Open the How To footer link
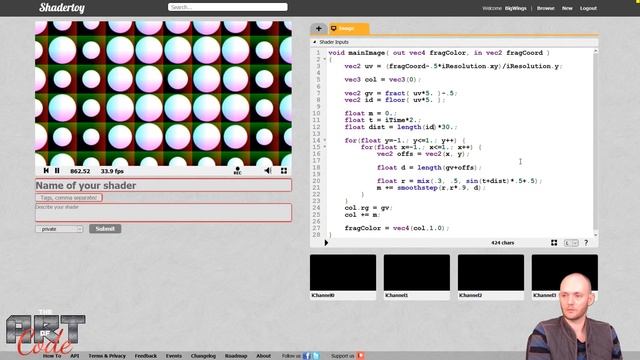This screenshot has height=360, width=640. (x=52, y=356)
